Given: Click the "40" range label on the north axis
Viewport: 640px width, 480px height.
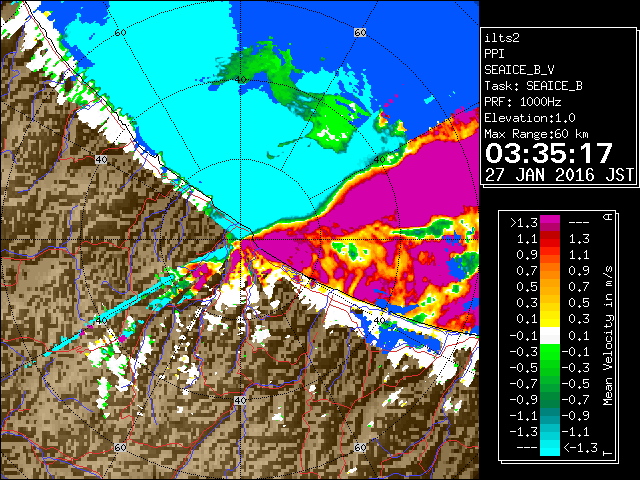Looking at the screenshot, I should [x=241, y=80].
